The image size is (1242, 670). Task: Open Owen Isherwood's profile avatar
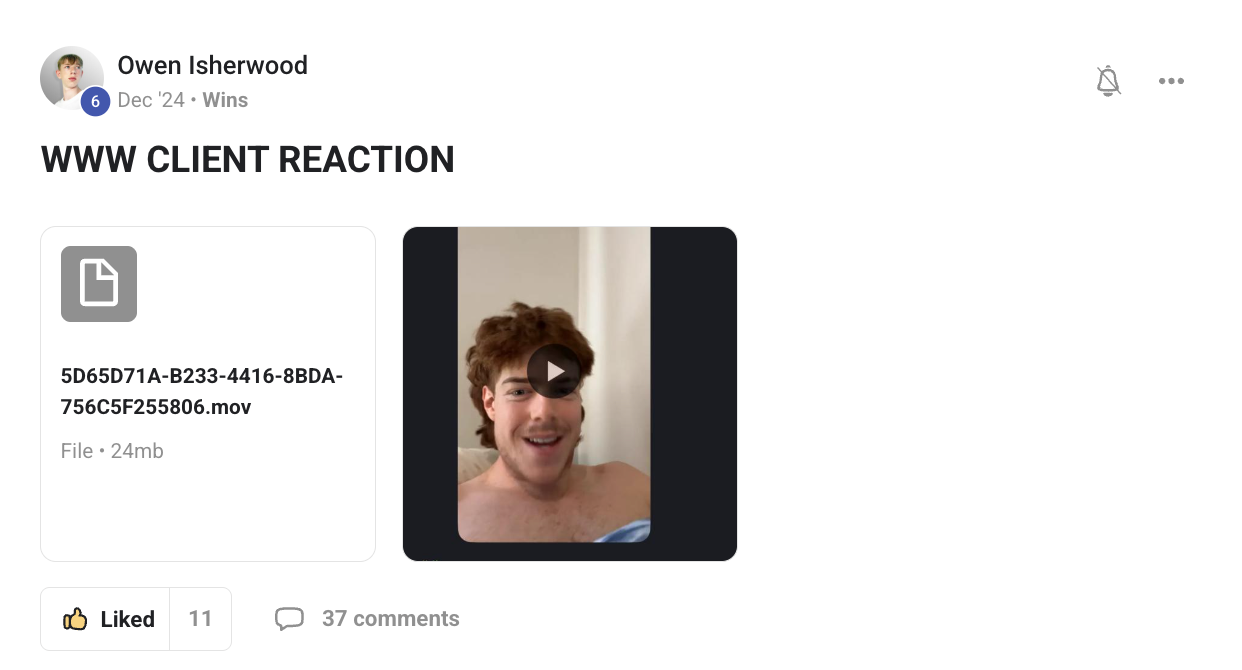pos(71,77)
